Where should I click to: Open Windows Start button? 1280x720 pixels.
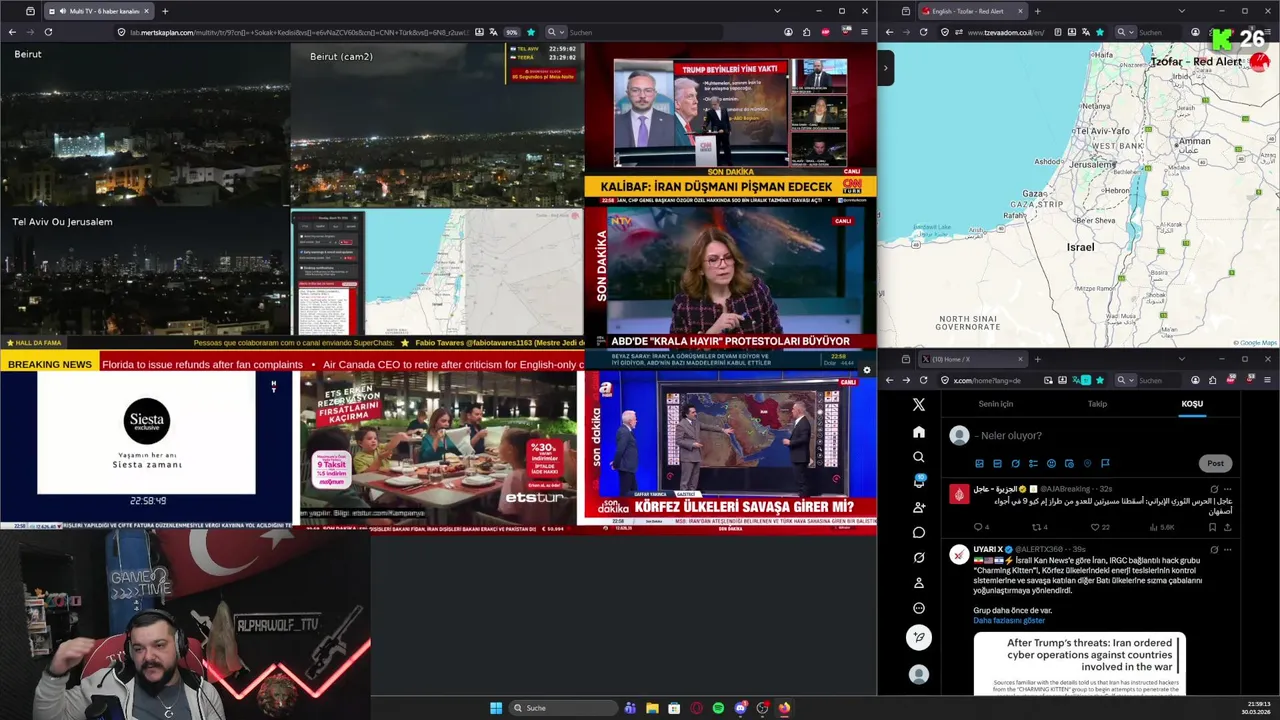[x=496, y=708]
